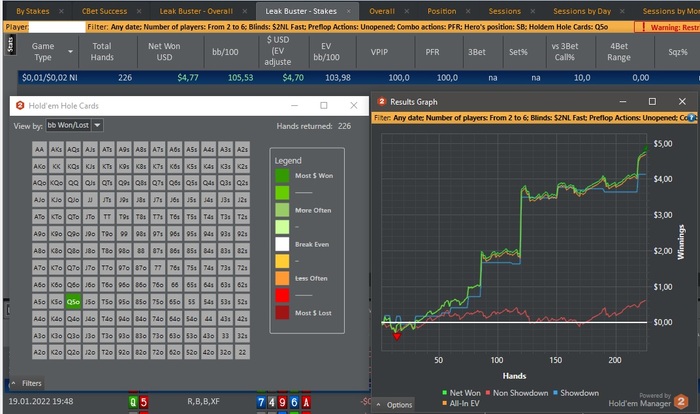Close the Sessions tab with its X

click(x=533, y=11)
